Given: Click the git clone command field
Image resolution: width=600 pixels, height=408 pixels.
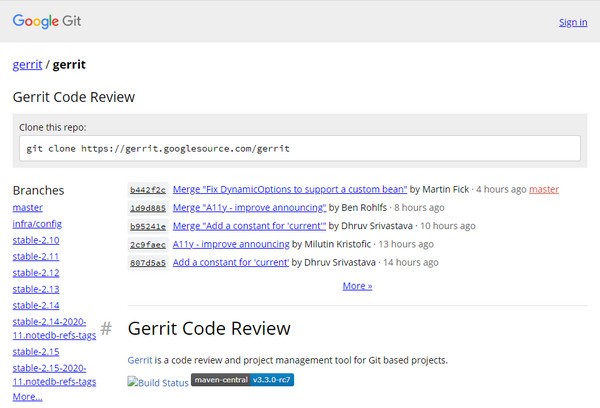Looking at the screenshot, I should (300, 148).
